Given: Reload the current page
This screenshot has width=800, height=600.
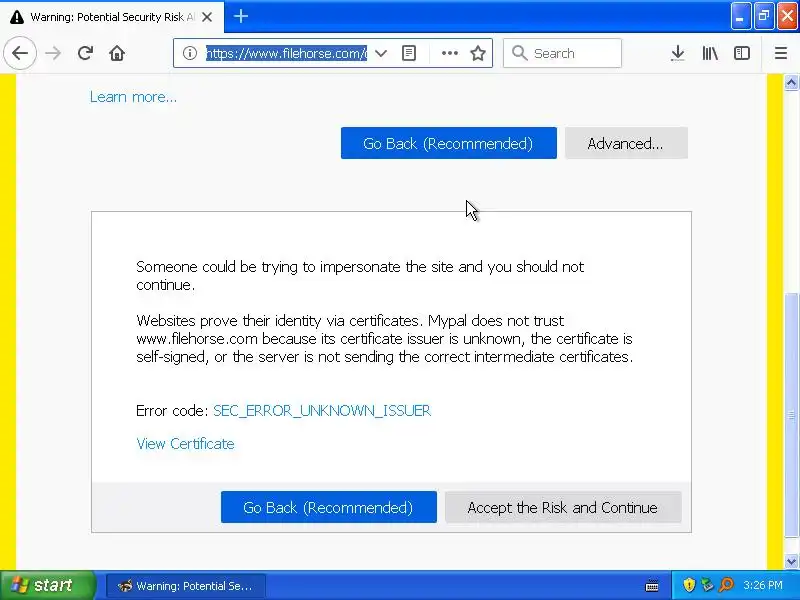Looking at the screenshot, I should [85, 53].
